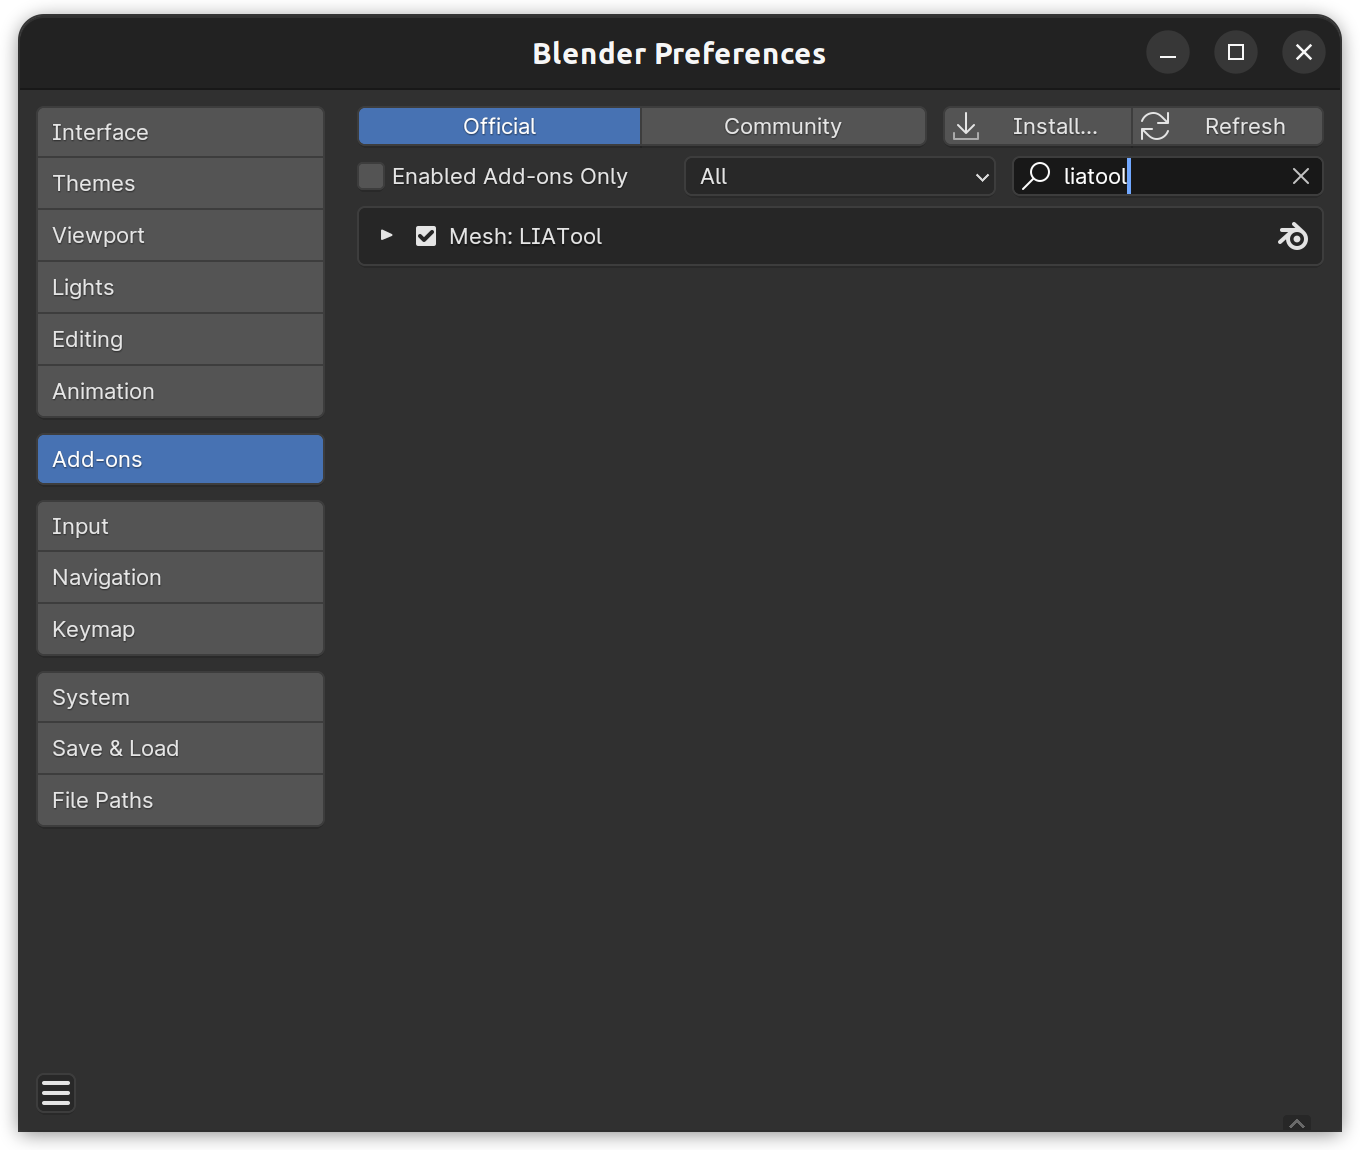
Task: Open the All category dropdown
Action: 840,176
